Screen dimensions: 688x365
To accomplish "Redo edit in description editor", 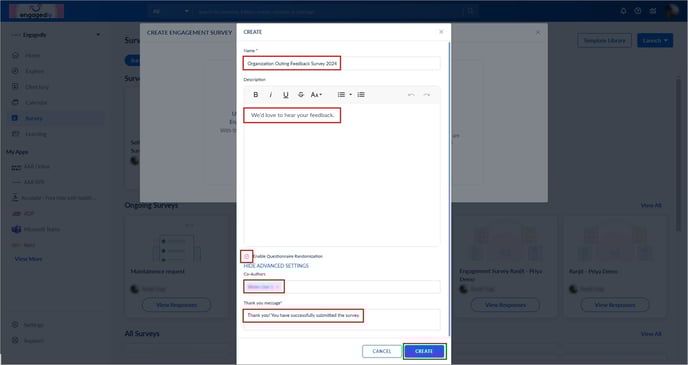I will pyautogui.click(x=426, y=95).
